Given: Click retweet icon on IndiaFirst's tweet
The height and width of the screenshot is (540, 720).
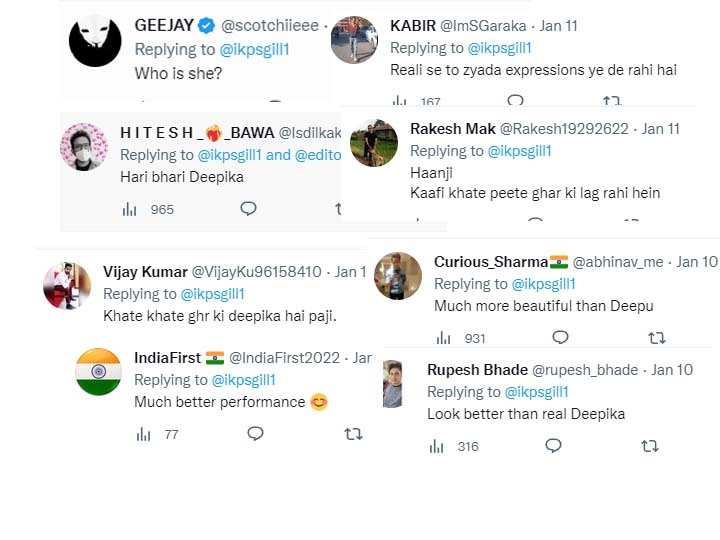Looking at the screenshot, I should click(x=353, y=434).
